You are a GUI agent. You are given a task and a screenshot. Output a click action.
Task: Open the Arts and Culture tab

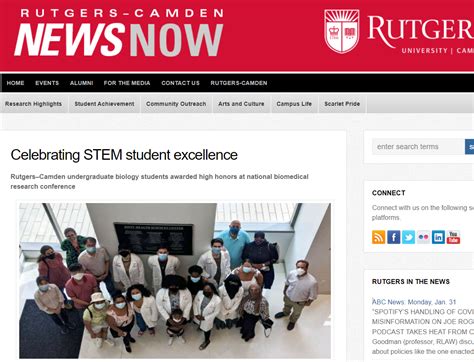coord(241,104)
